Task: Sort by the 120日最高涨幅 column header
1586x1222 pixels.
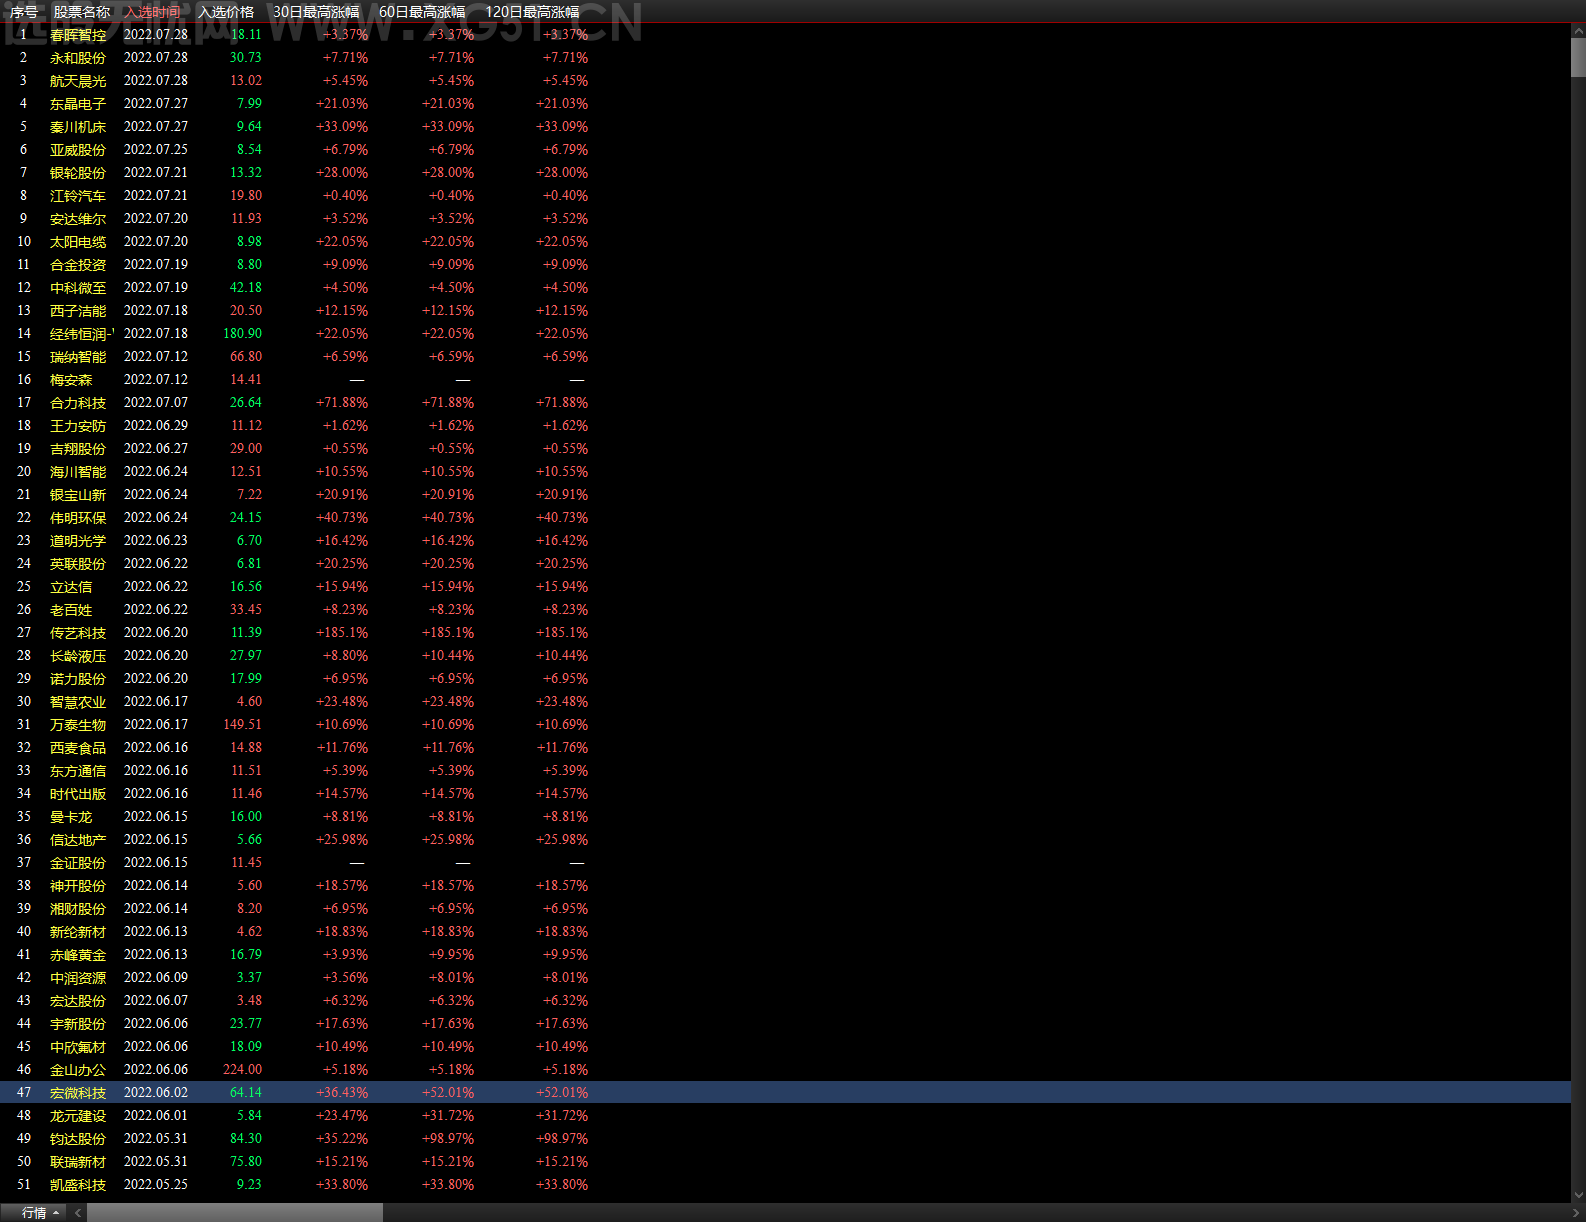Action: (532, 12)
